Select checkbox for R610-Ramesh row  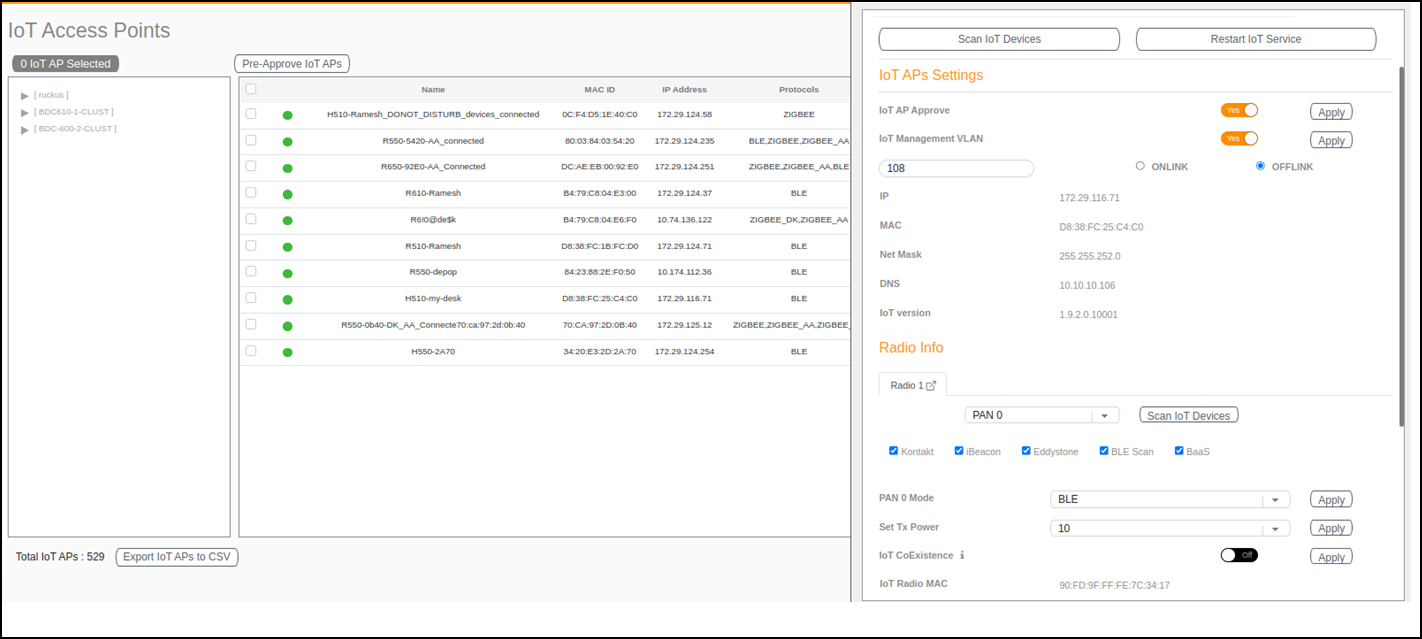pyautogui.click(x=251, y=192)
